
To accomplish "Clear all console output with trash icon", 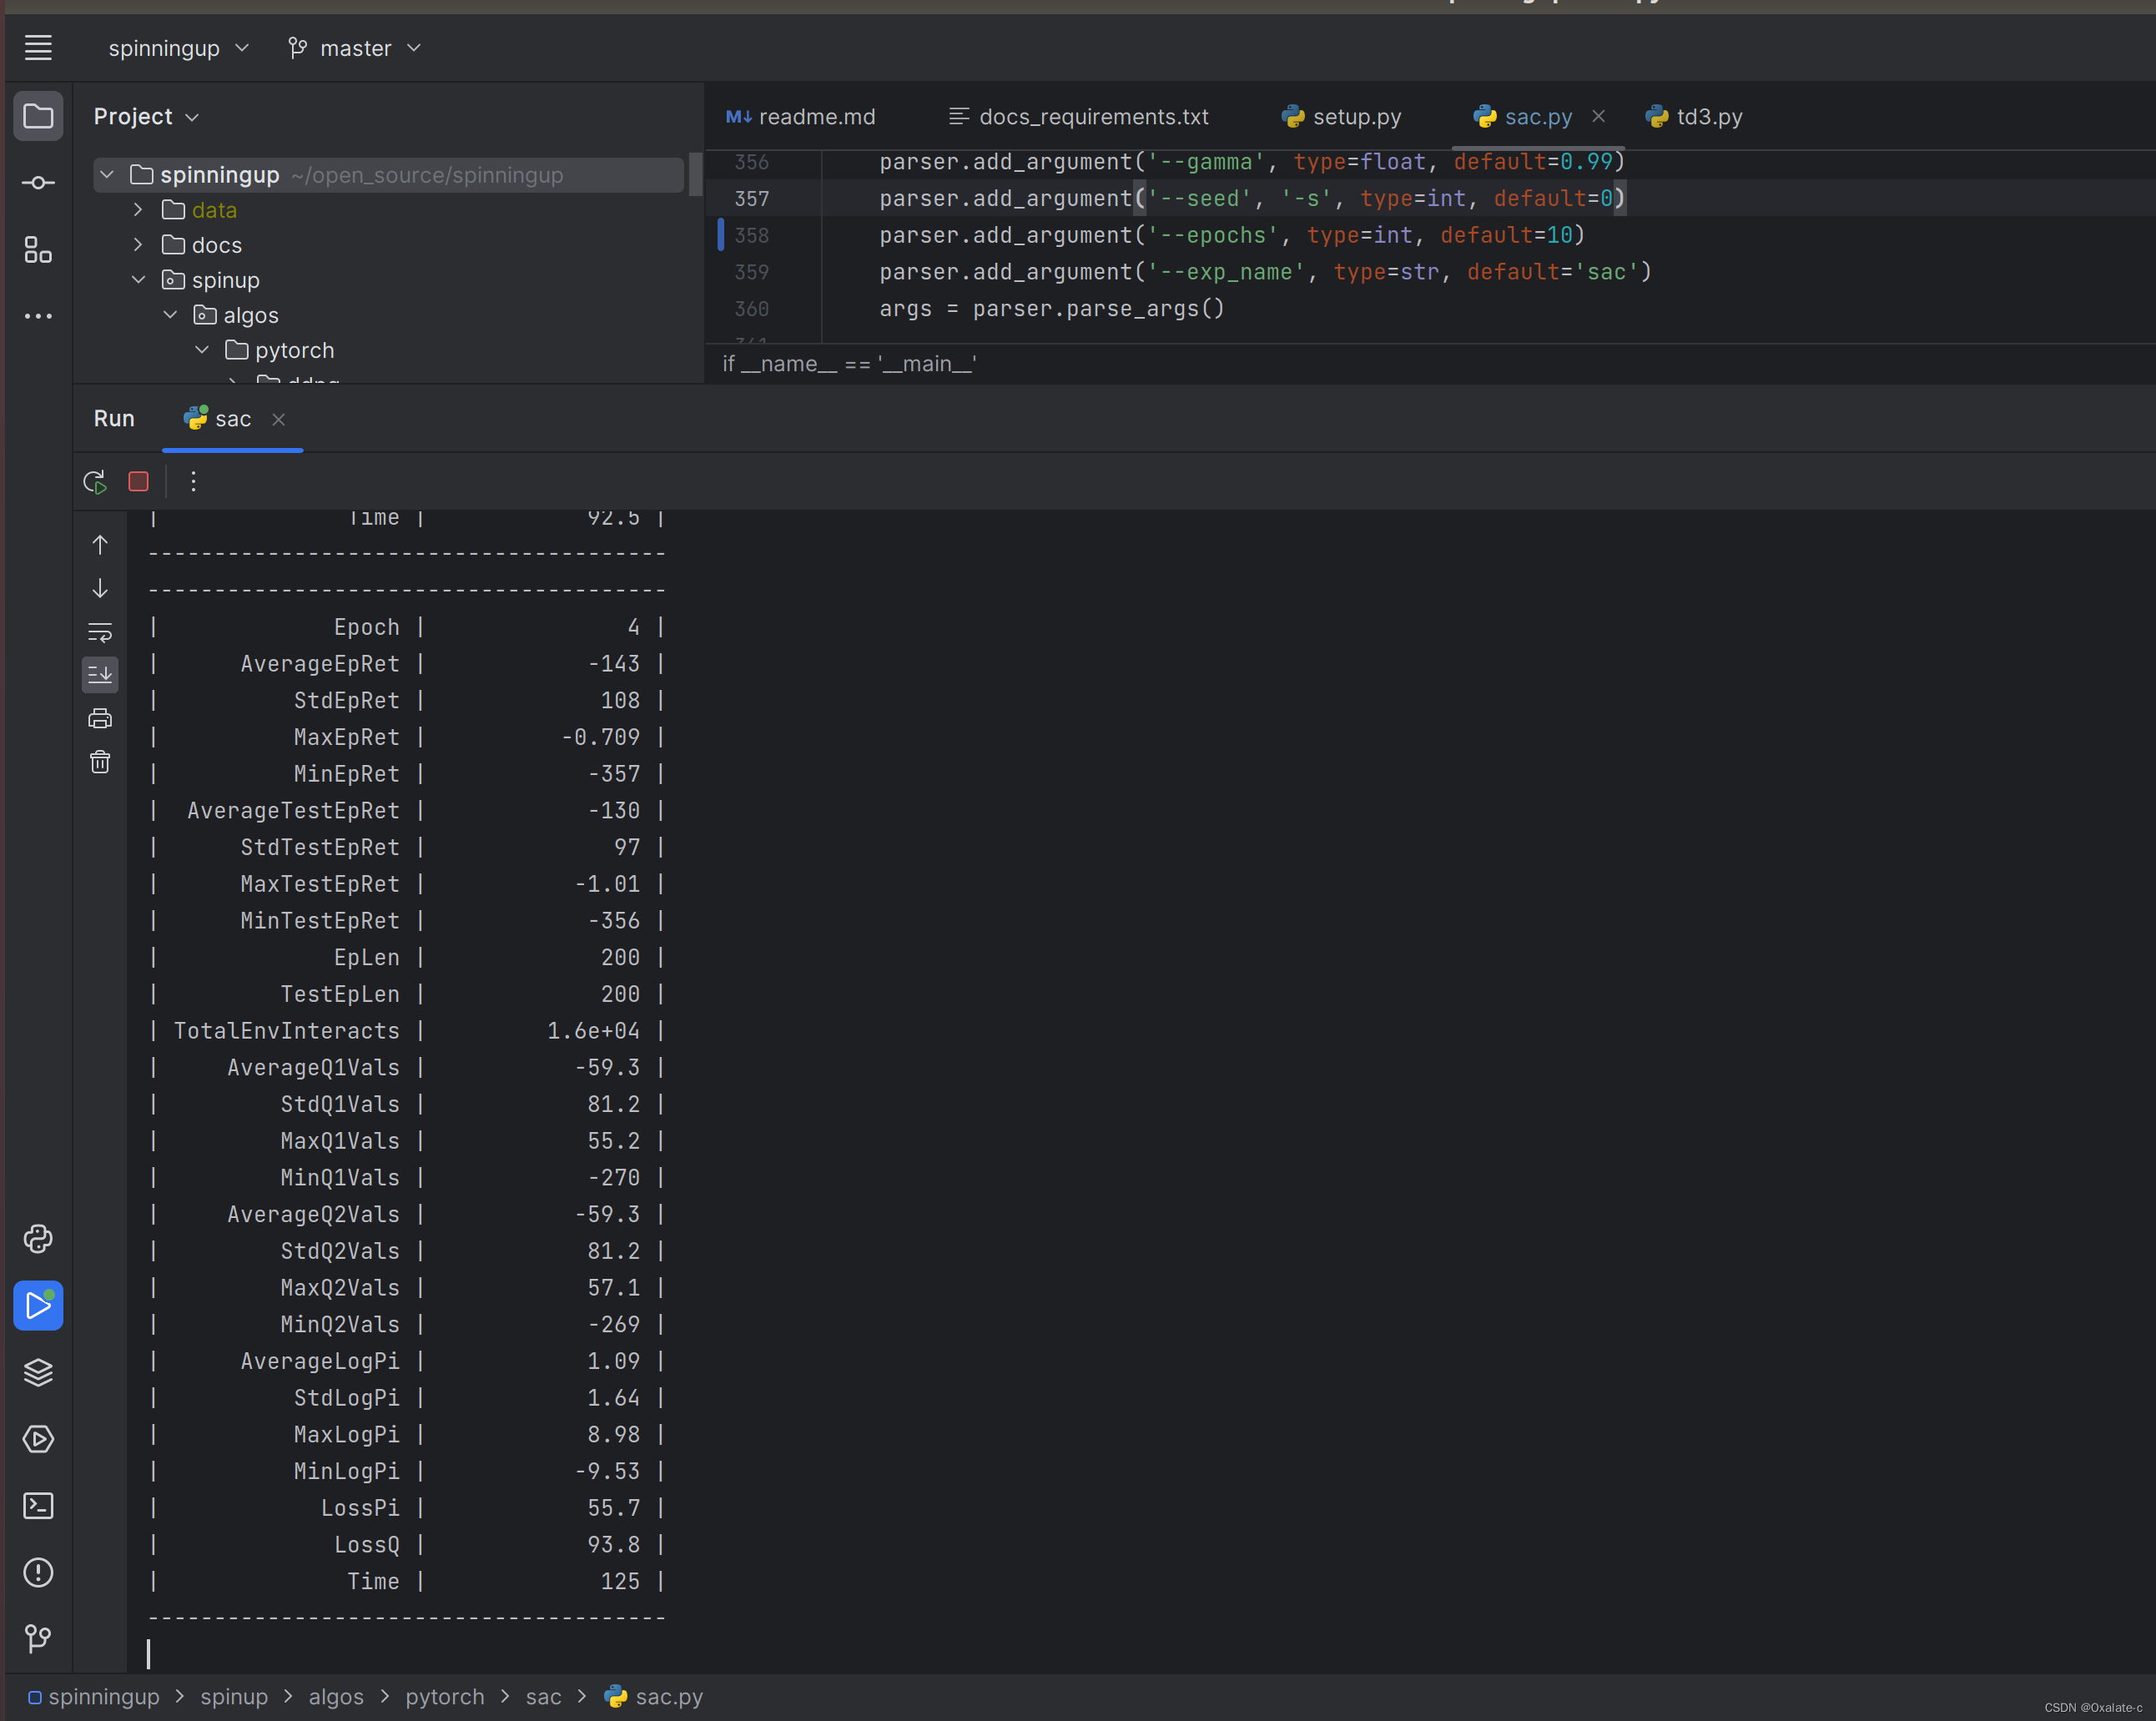I will click(100, 762).
